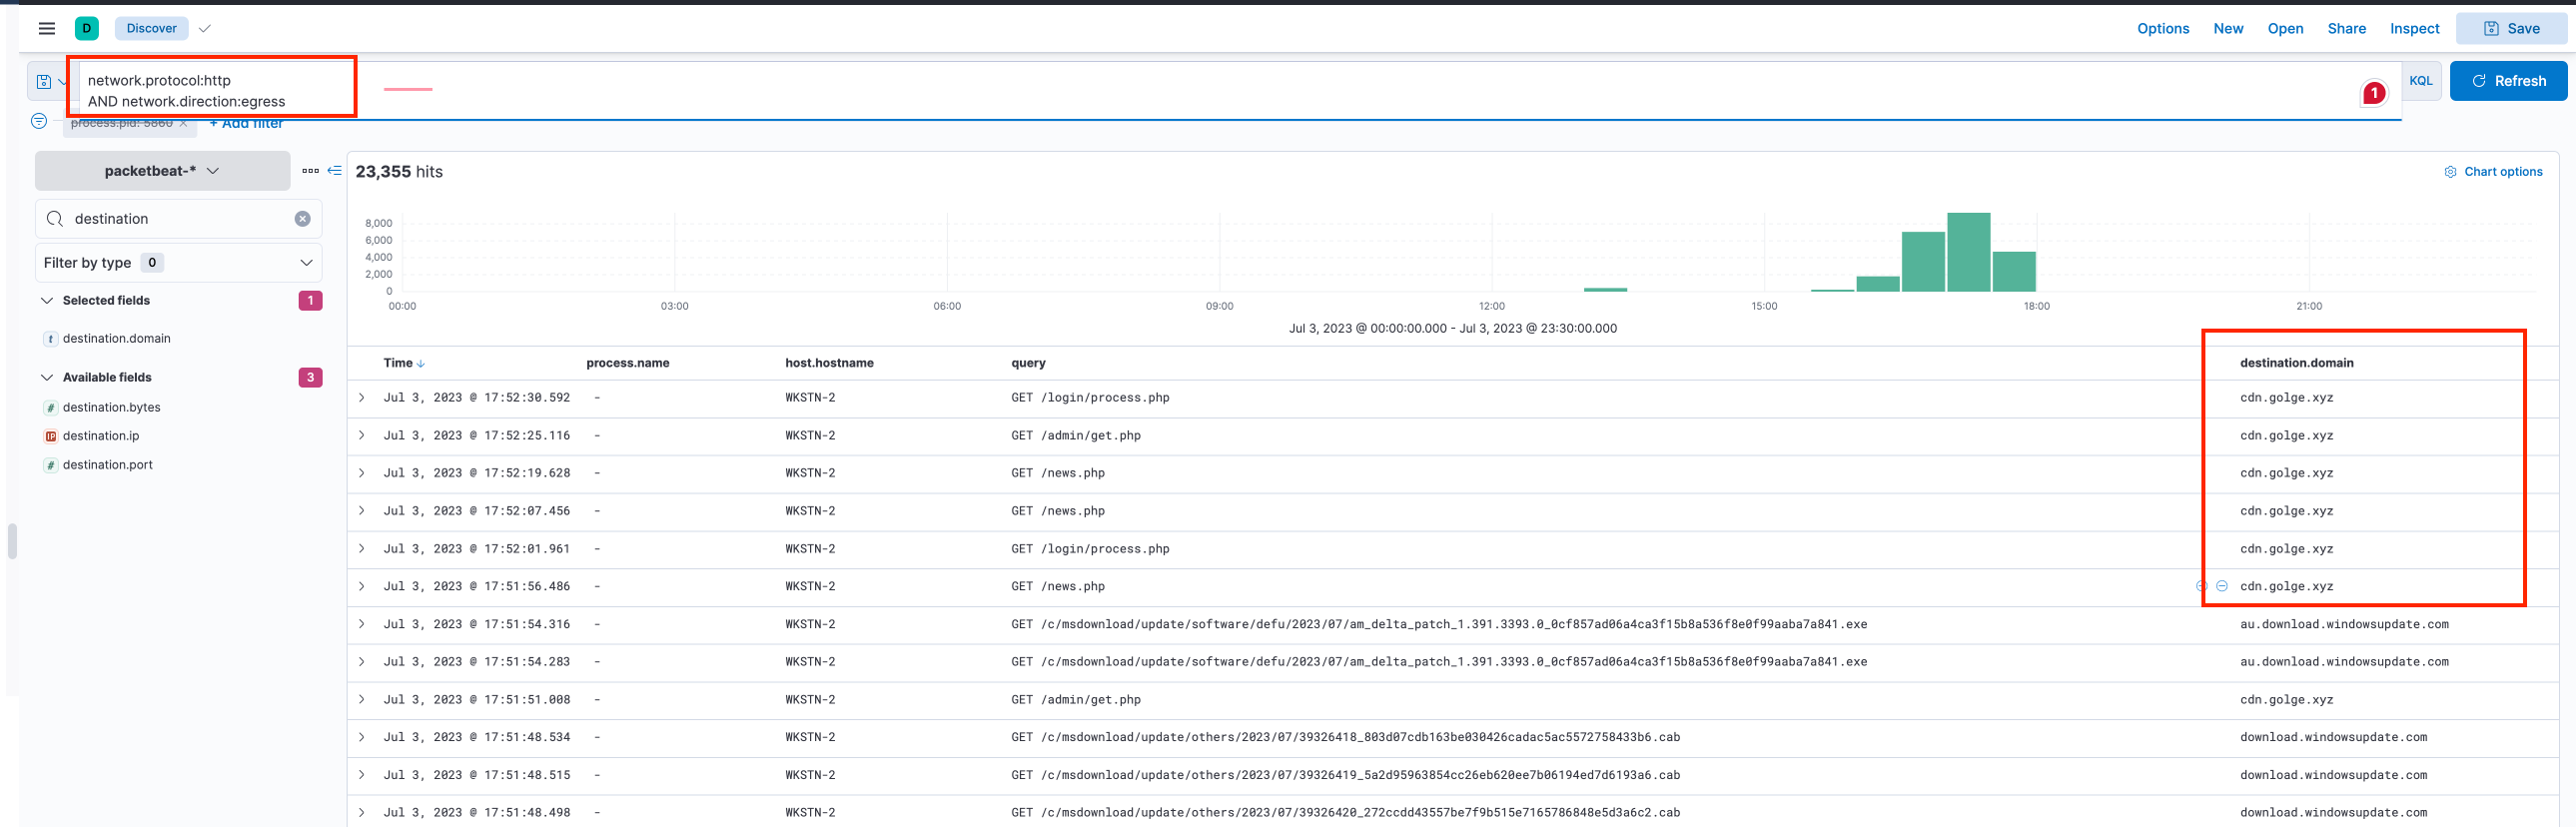Screen dimensions: 2576x827
Task: Click the Discover breadcrumb tab
Action: click(152, 28)
